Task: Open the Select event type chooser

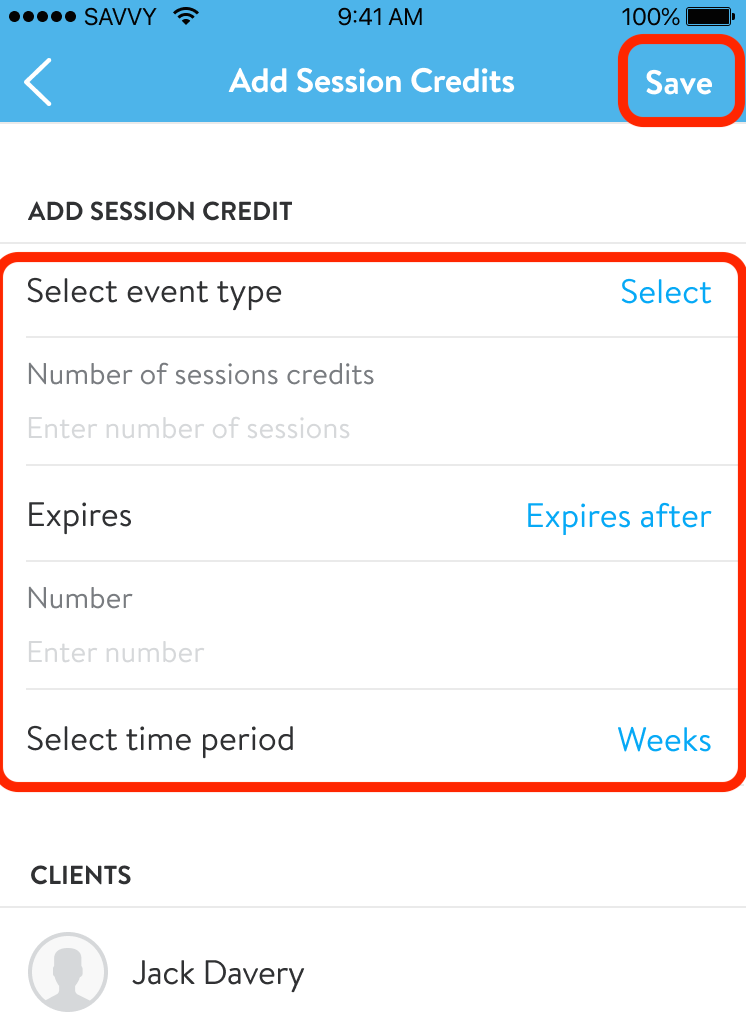Action: pos(665,292)
